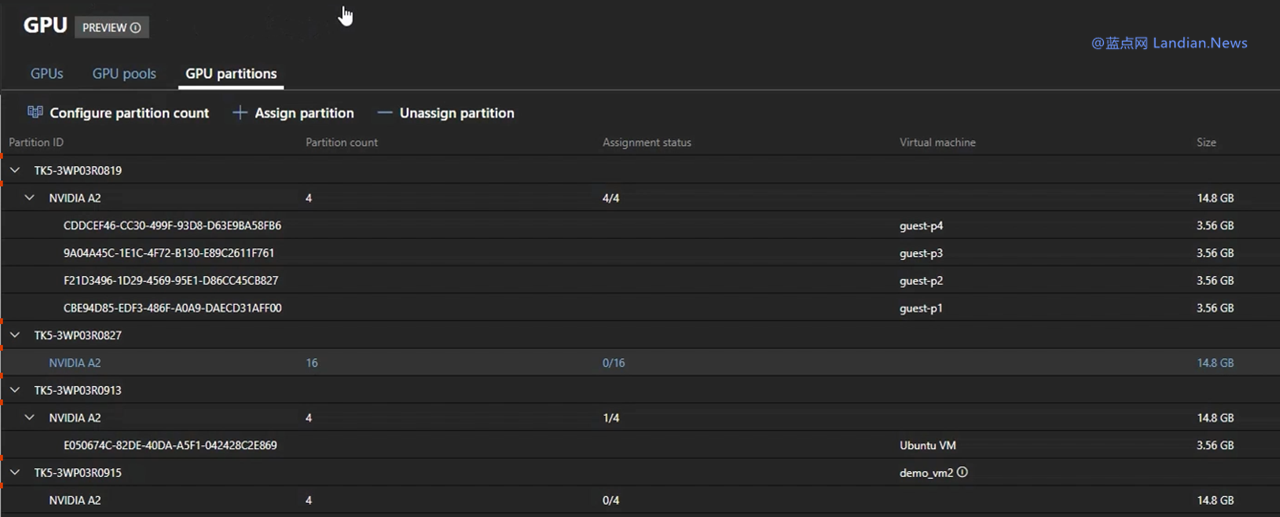Select partition CBE94D85-EDF3-486F-A0A9-DAECD31AFF00
The width and height of the screenshot is (1280, 517).
(x=172, y=308)
